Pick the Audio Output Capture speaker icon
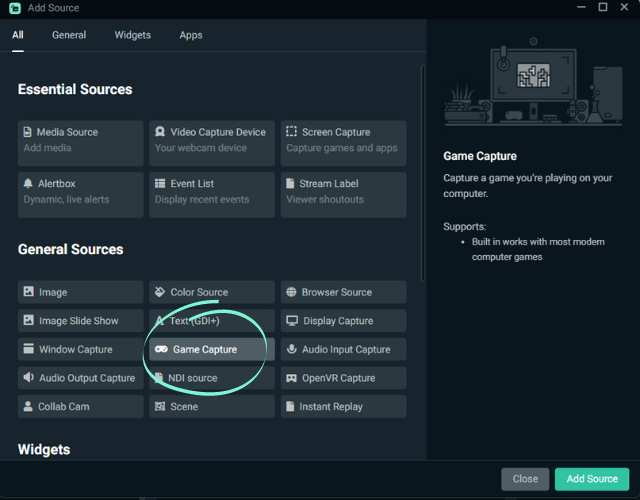 click(28, 377)
